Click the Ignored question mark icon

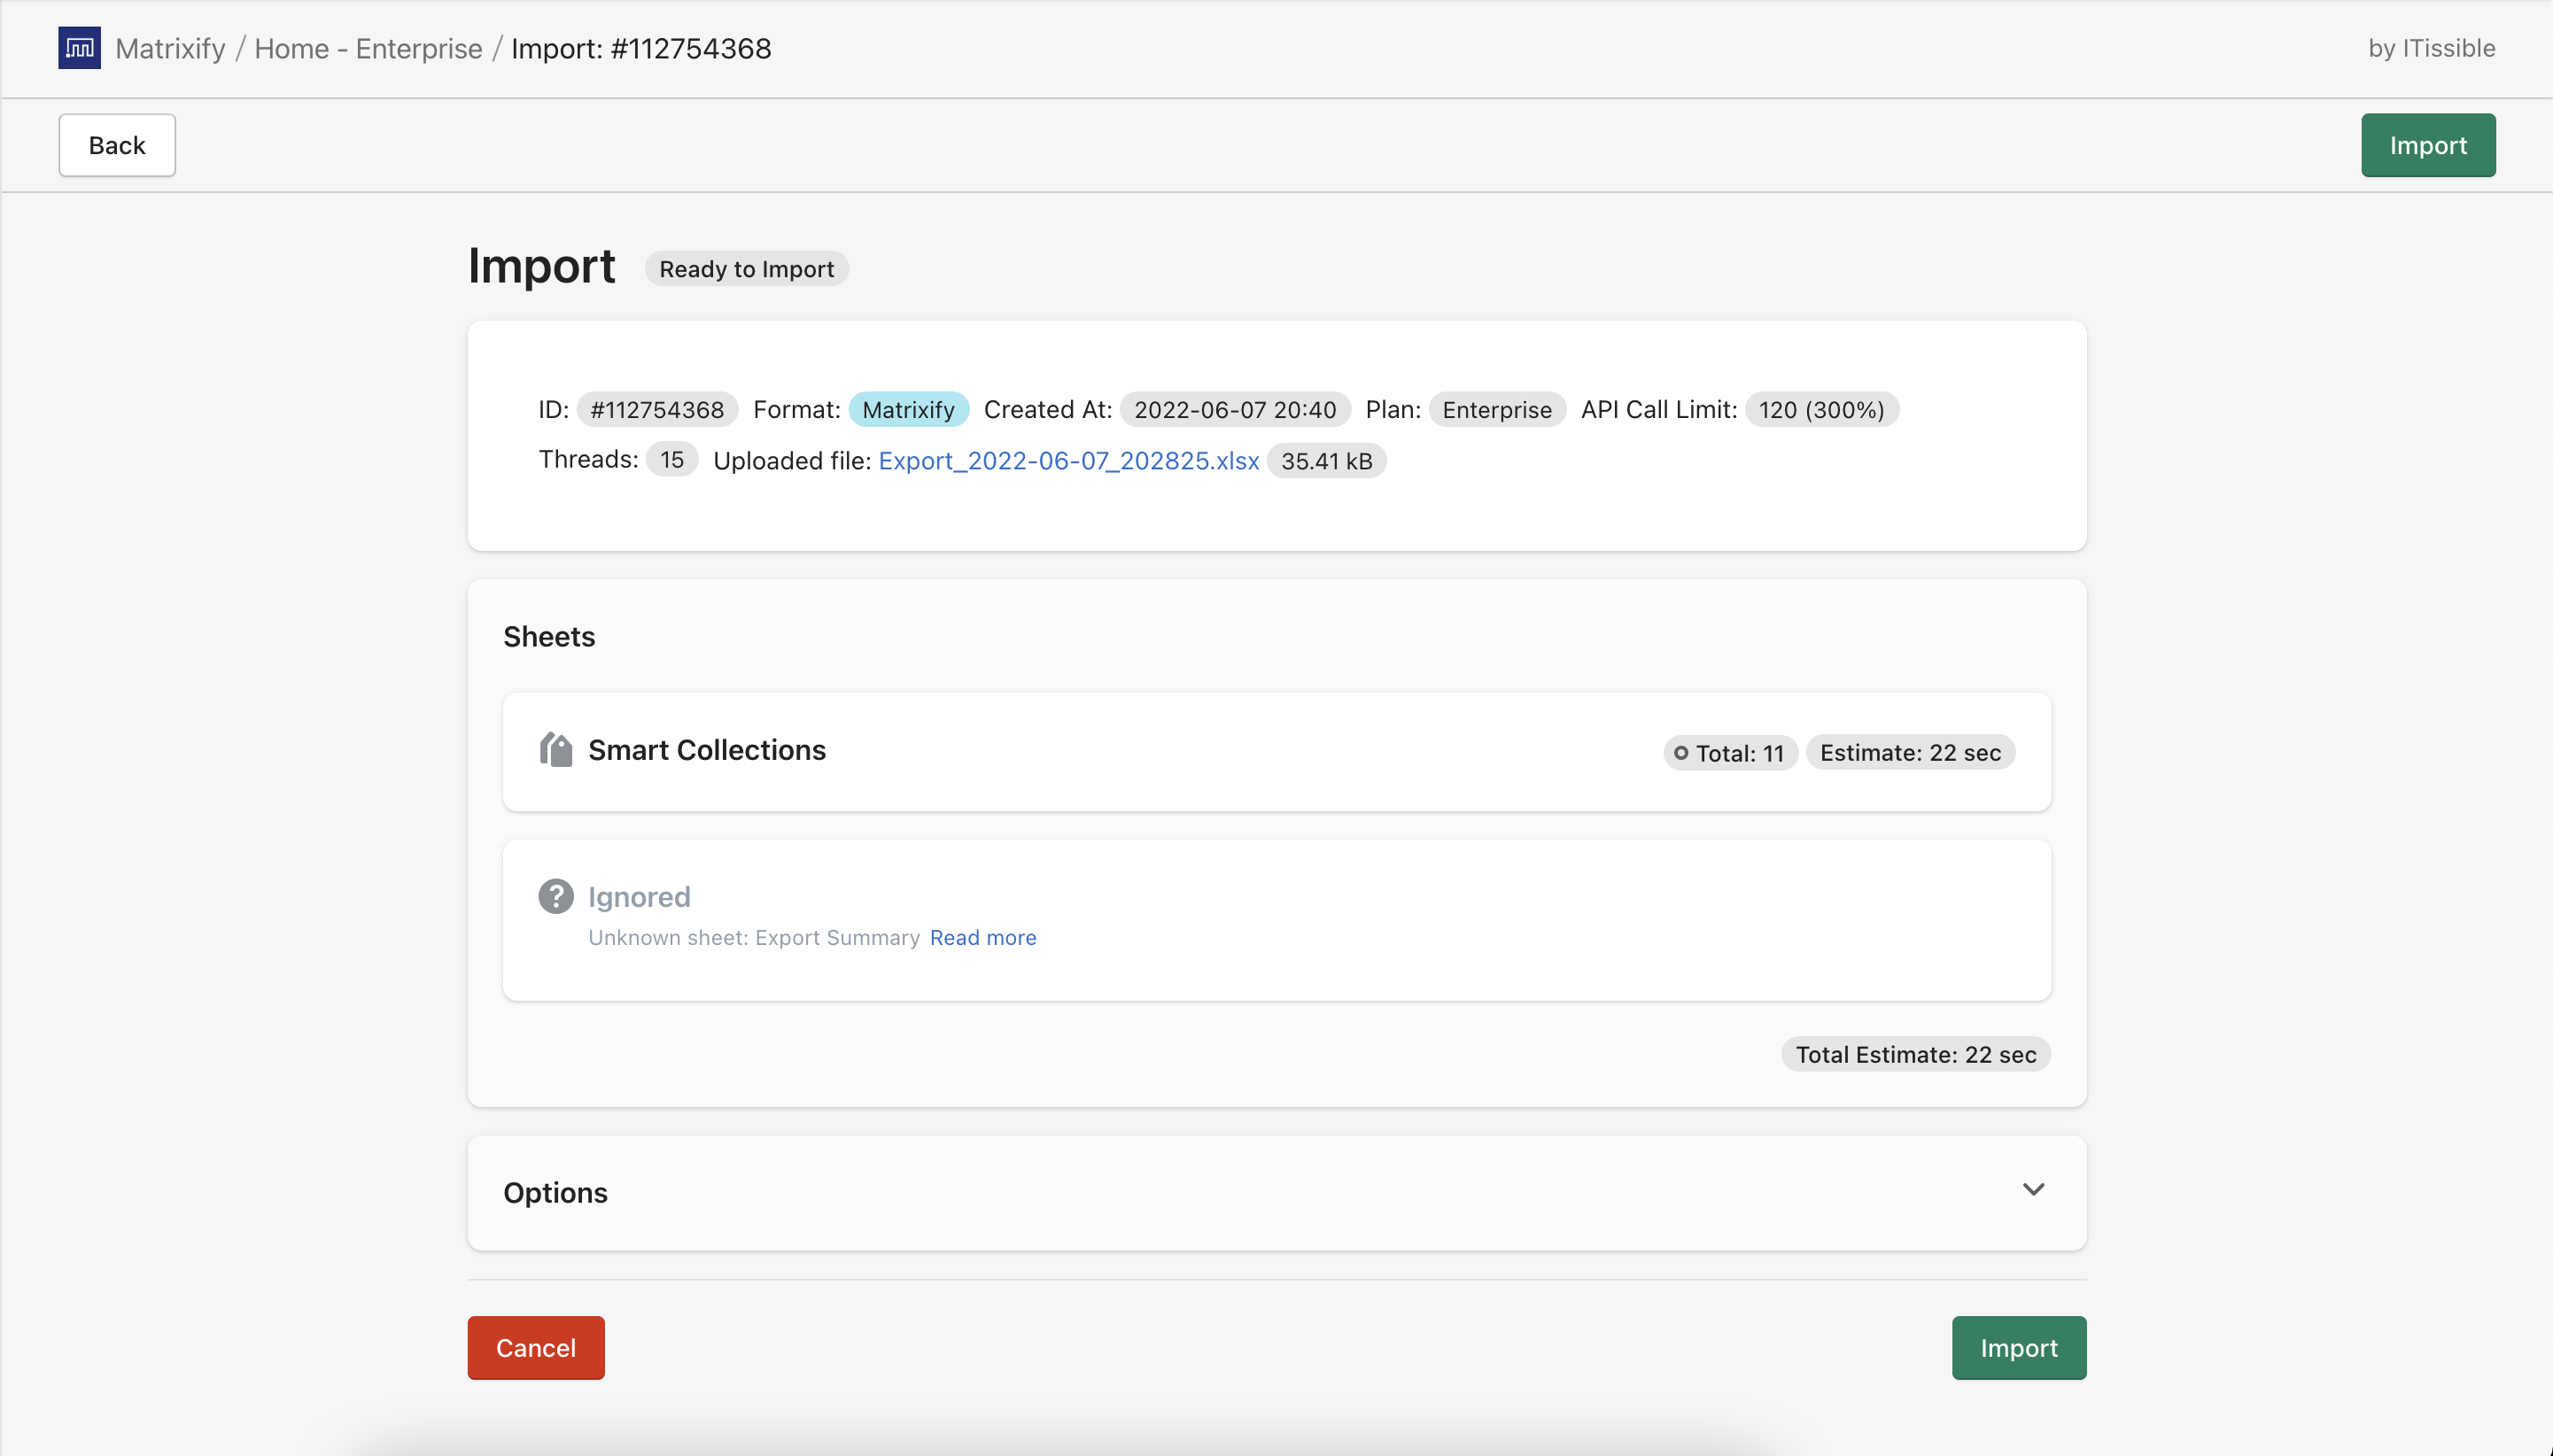(x=556, y=896)
